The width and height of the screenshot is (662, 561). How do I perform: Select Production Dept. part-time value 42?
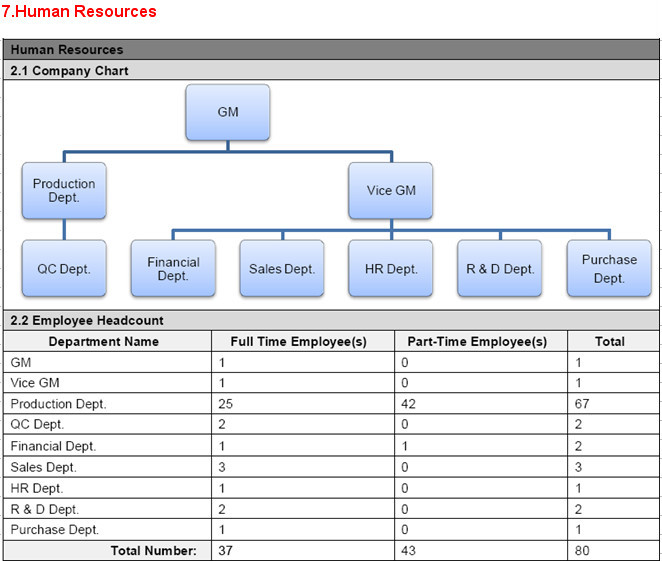[x=408, y=404]
